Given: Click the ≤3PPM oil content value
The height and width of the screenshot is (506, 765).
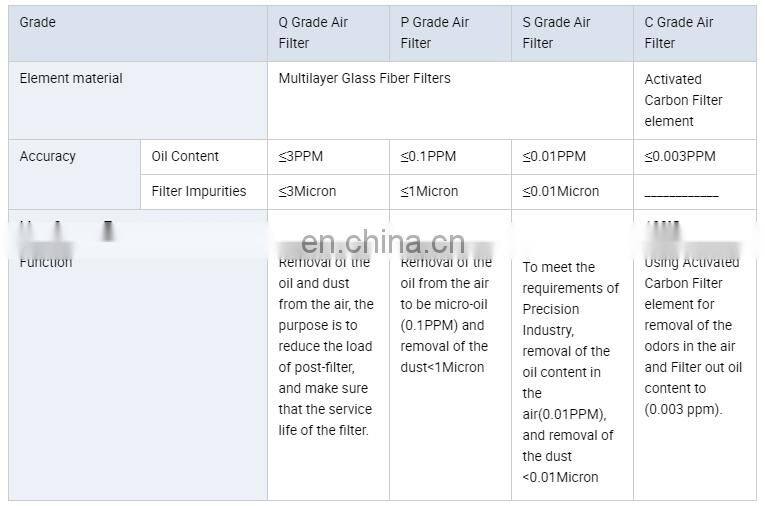Looking at the screenshot, I should [301, 156].
